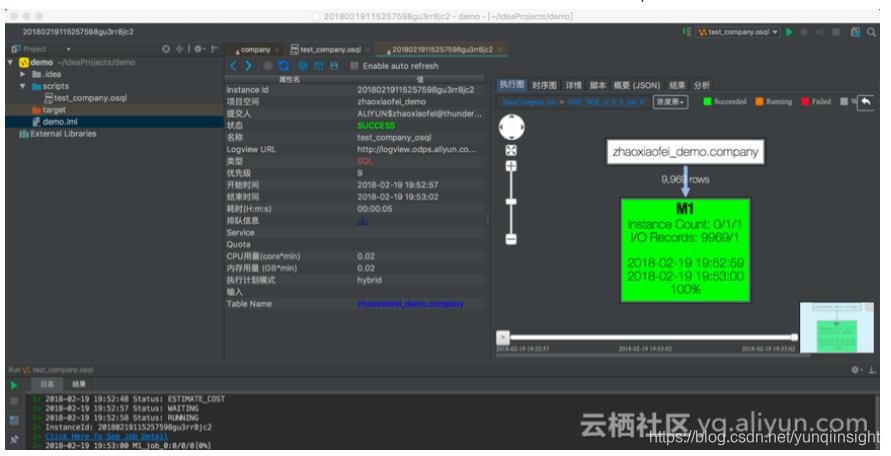891x456 pixels.
Task: Fit the execution graph to screen
Action: (511, 150)
